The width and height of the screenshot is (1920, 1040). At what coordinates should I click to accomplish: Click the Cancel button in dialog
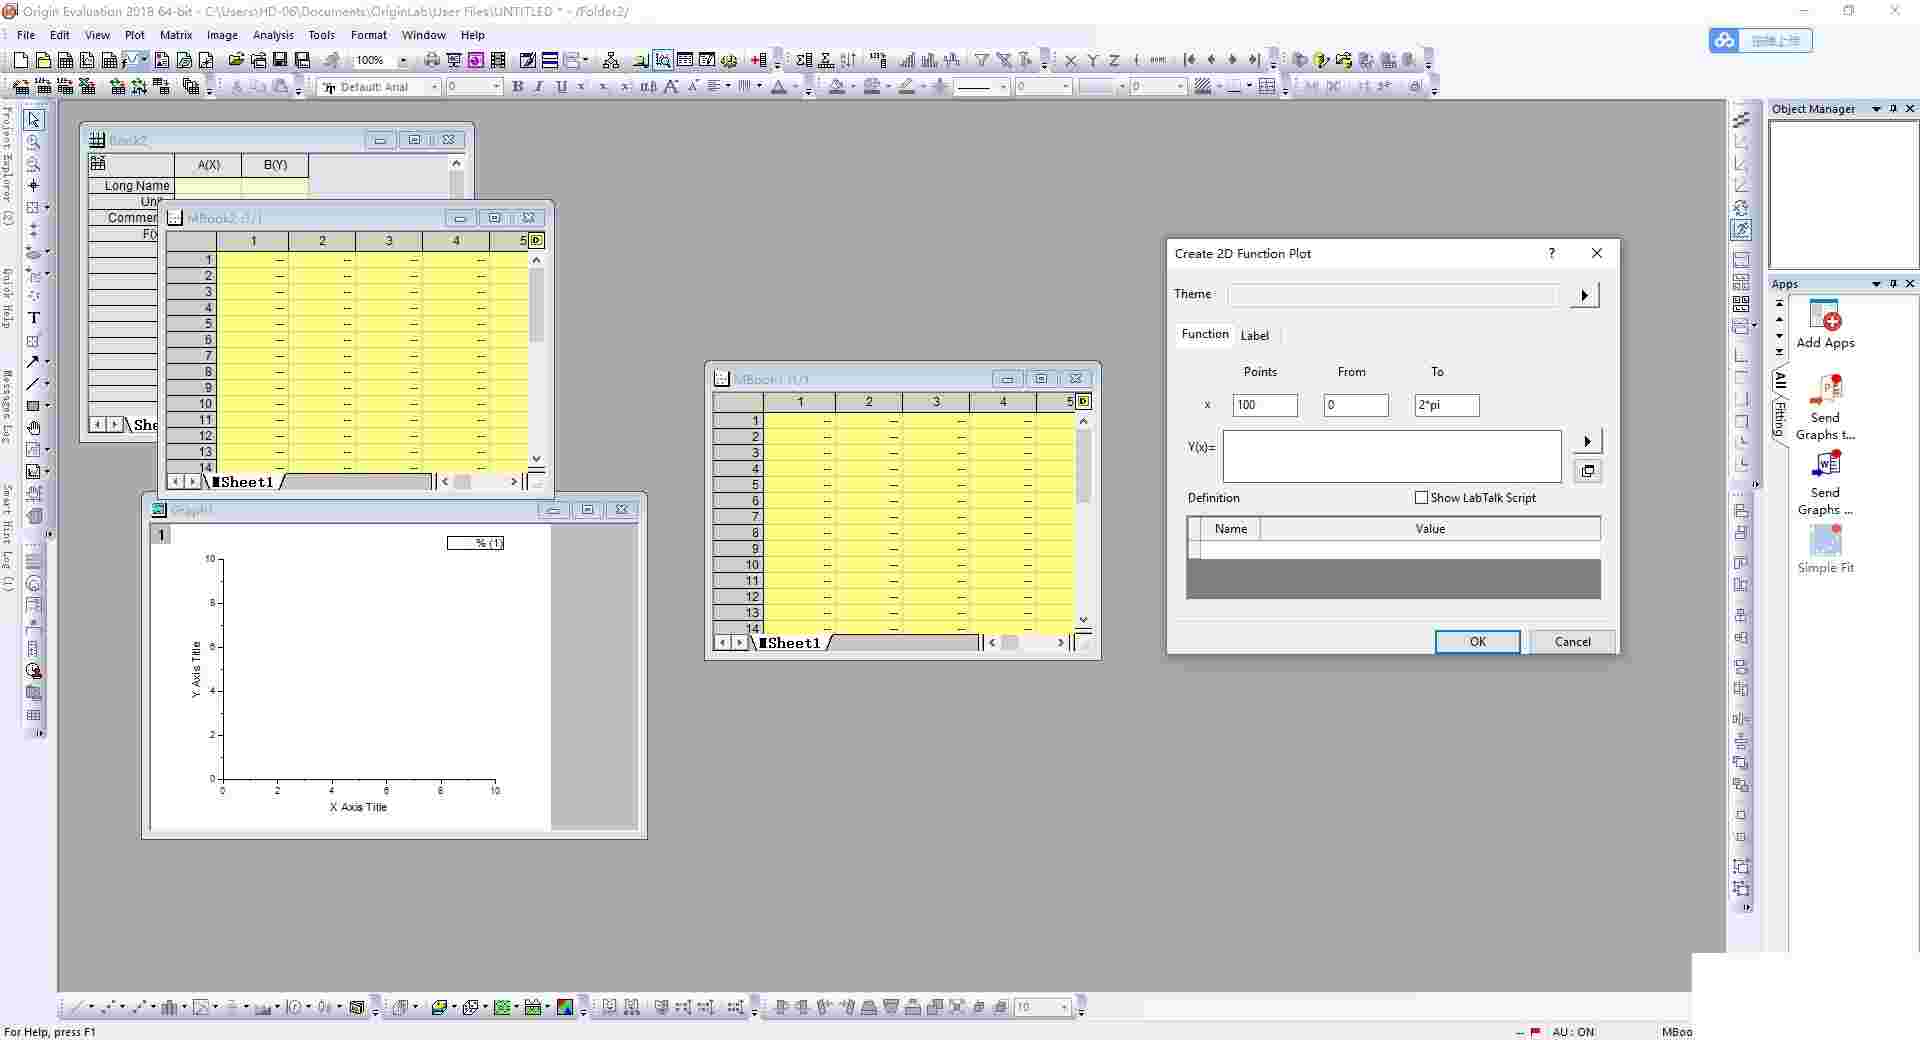[x=1572, y=642]
